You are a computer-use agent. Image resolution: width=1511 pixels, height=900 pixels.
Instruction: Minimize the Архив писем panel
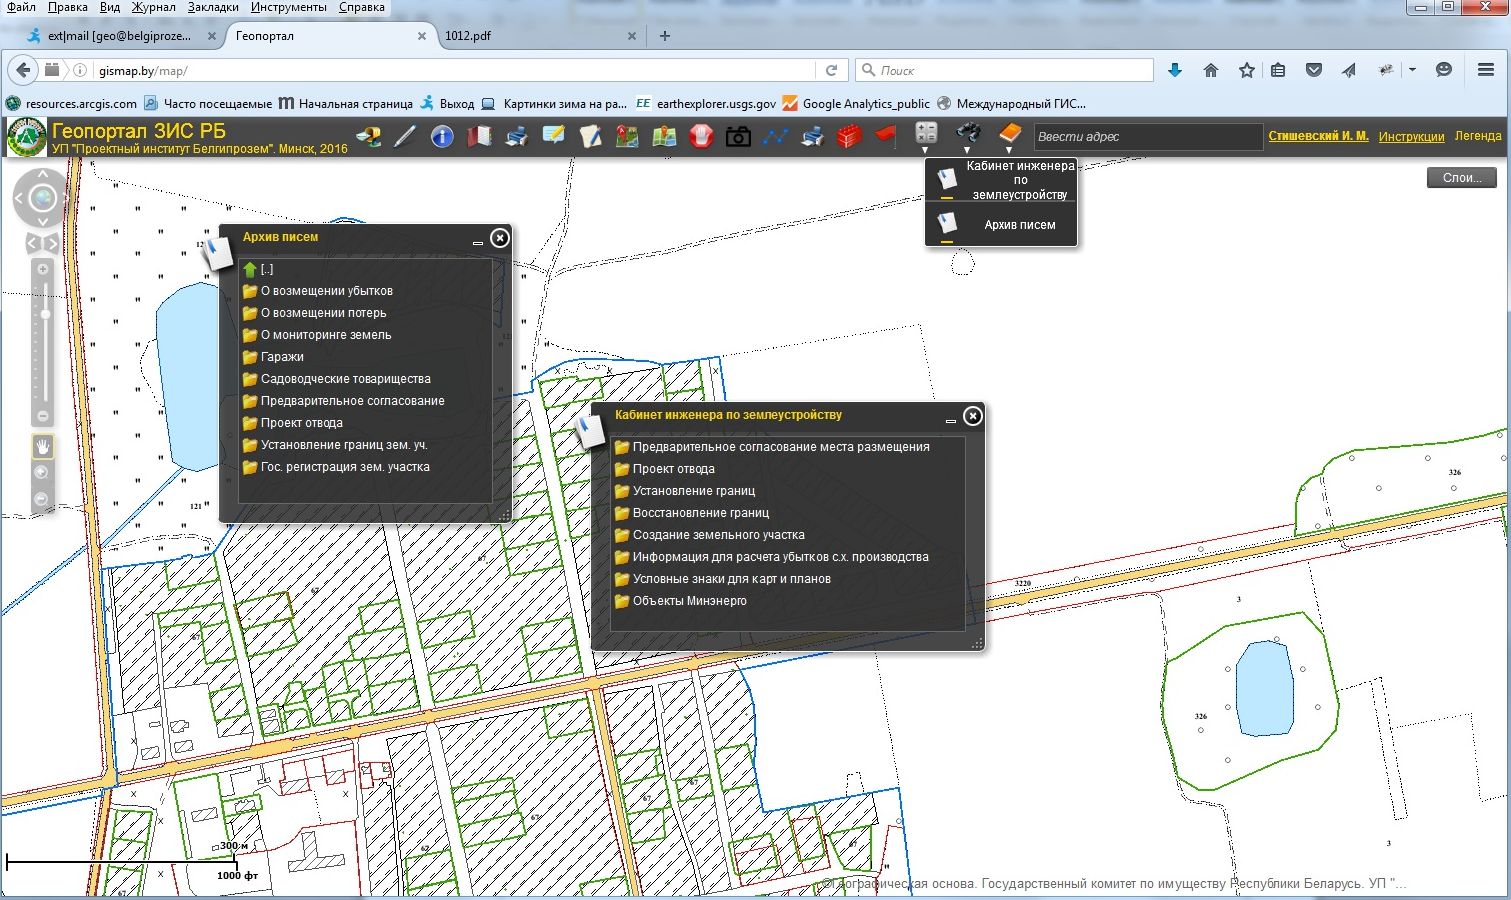[477, 242]
